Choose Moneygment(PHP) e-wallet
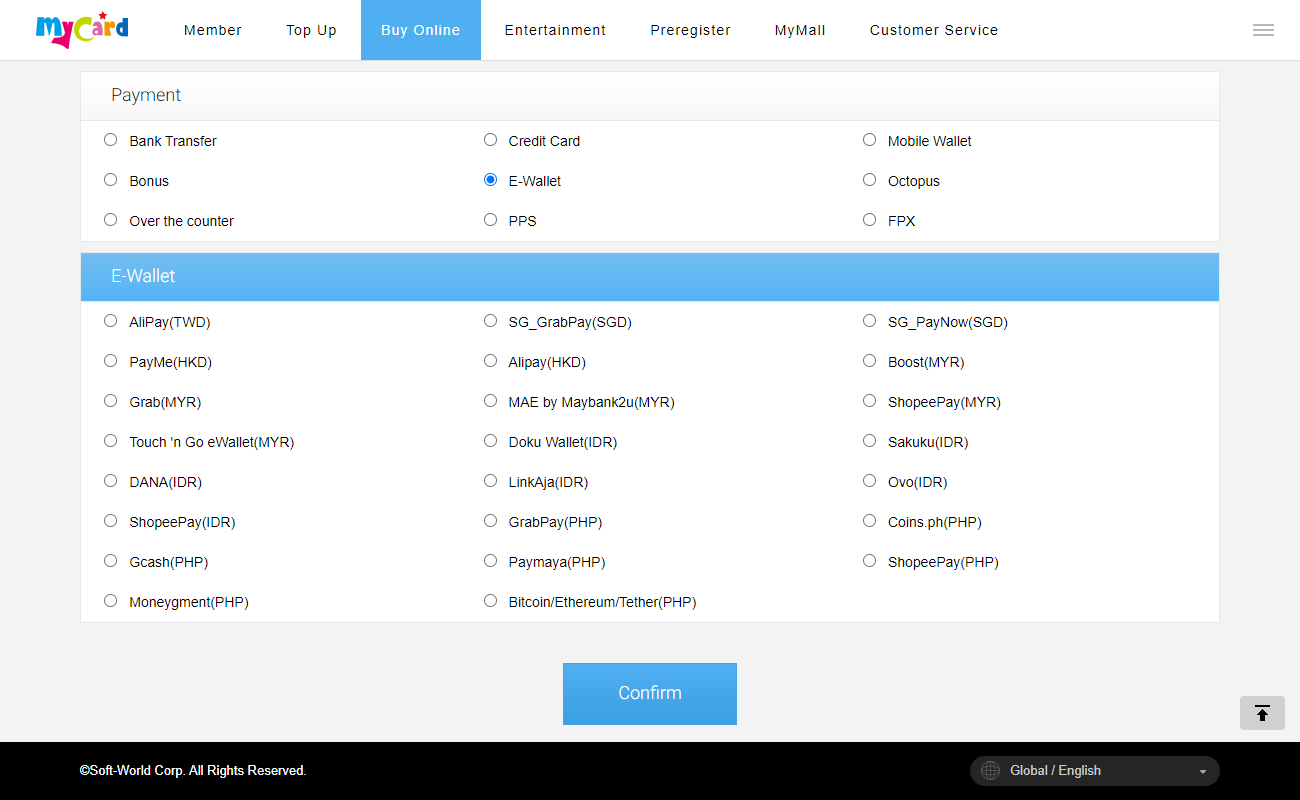1300x800 pixels. click(111, 601)
